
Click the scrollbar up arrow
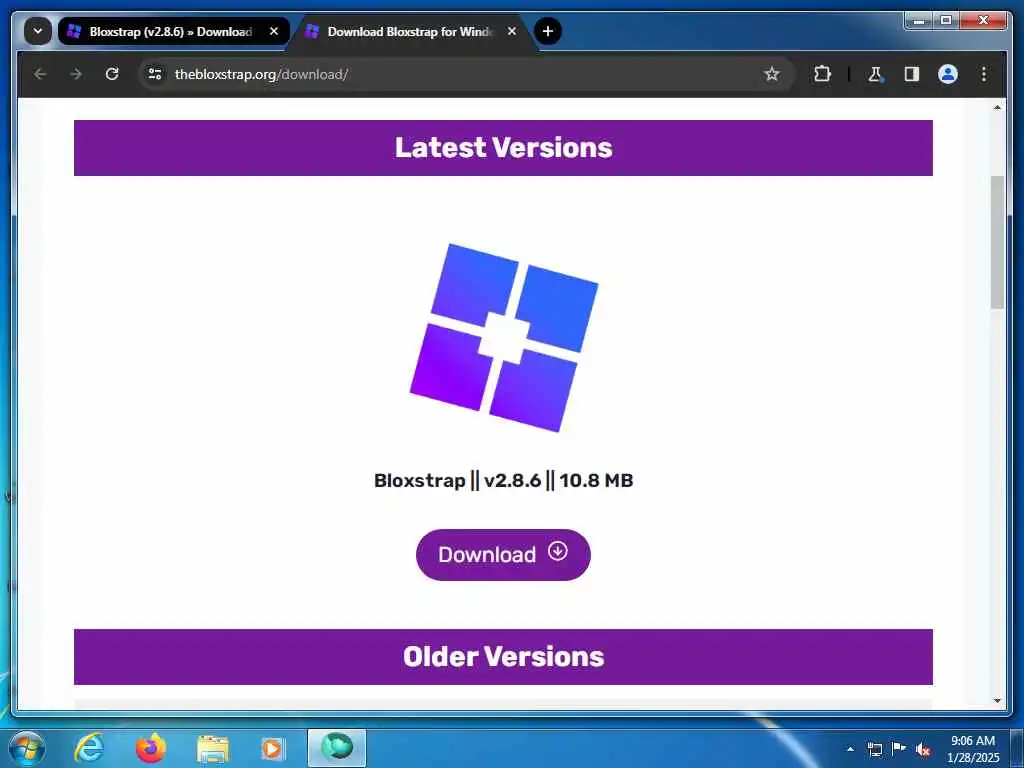997,107
